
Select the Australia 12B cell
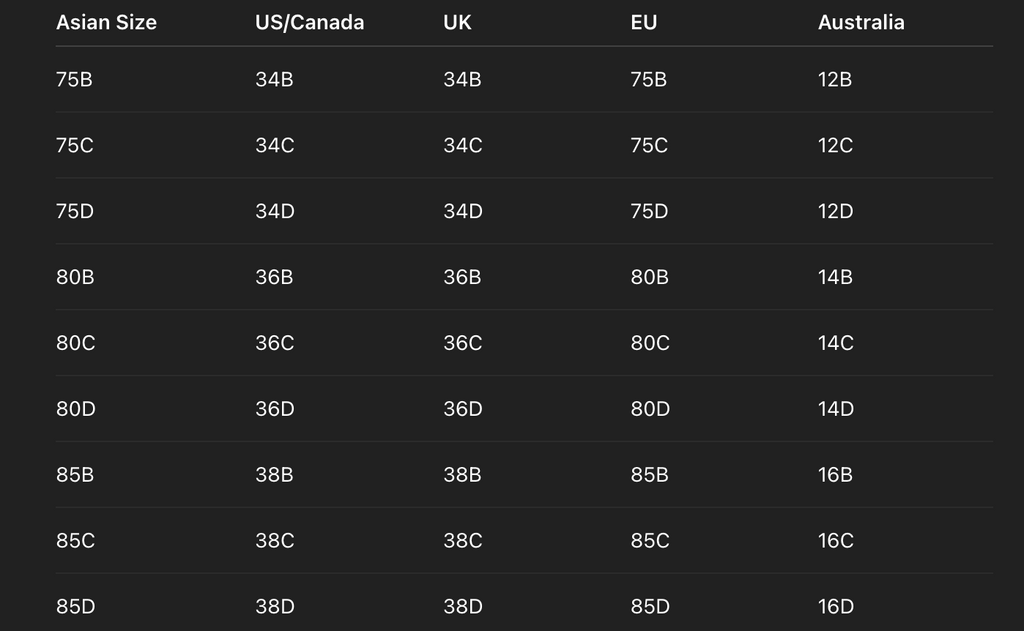click(x=835, y=80)
